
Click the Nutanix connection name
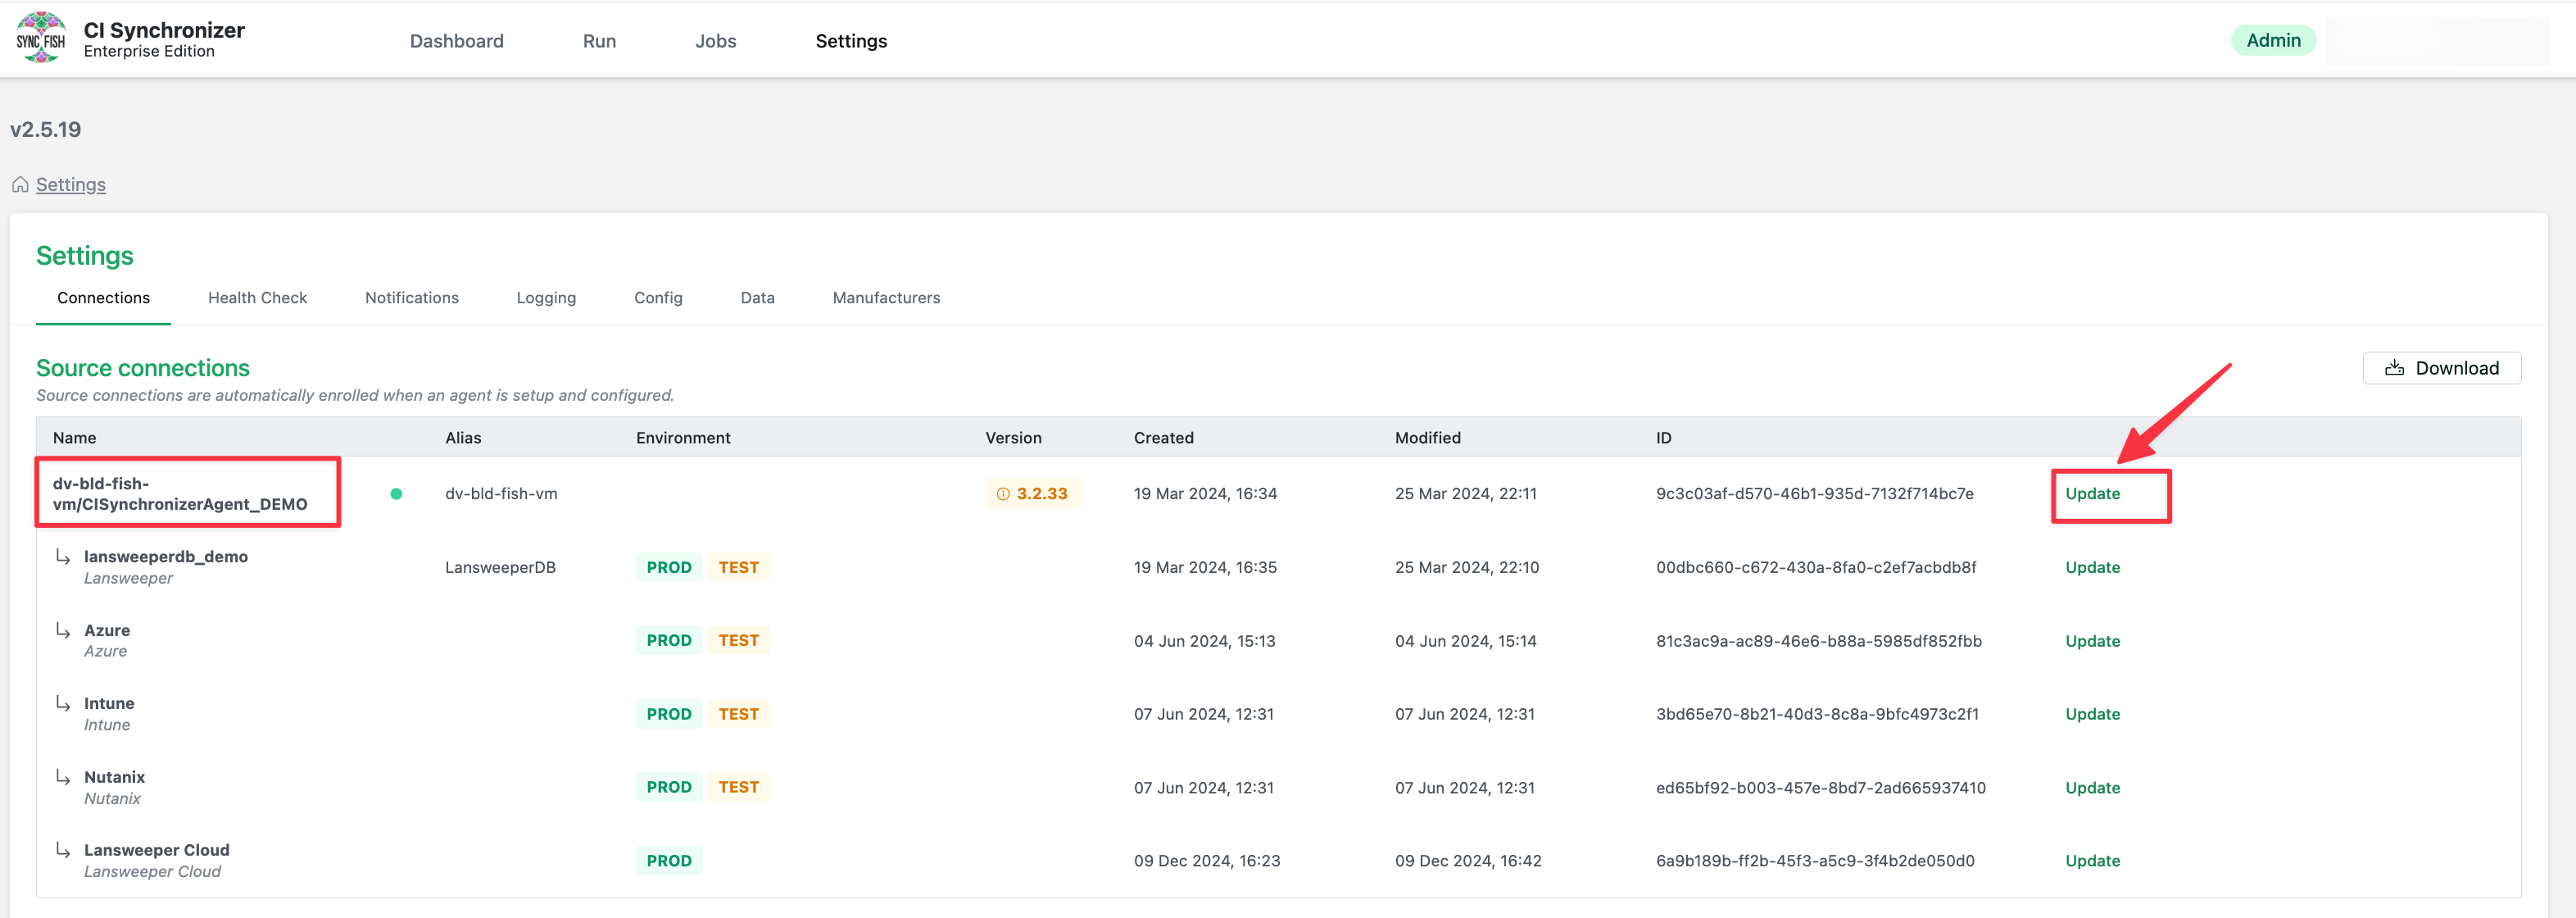click(x=114, y=778)
